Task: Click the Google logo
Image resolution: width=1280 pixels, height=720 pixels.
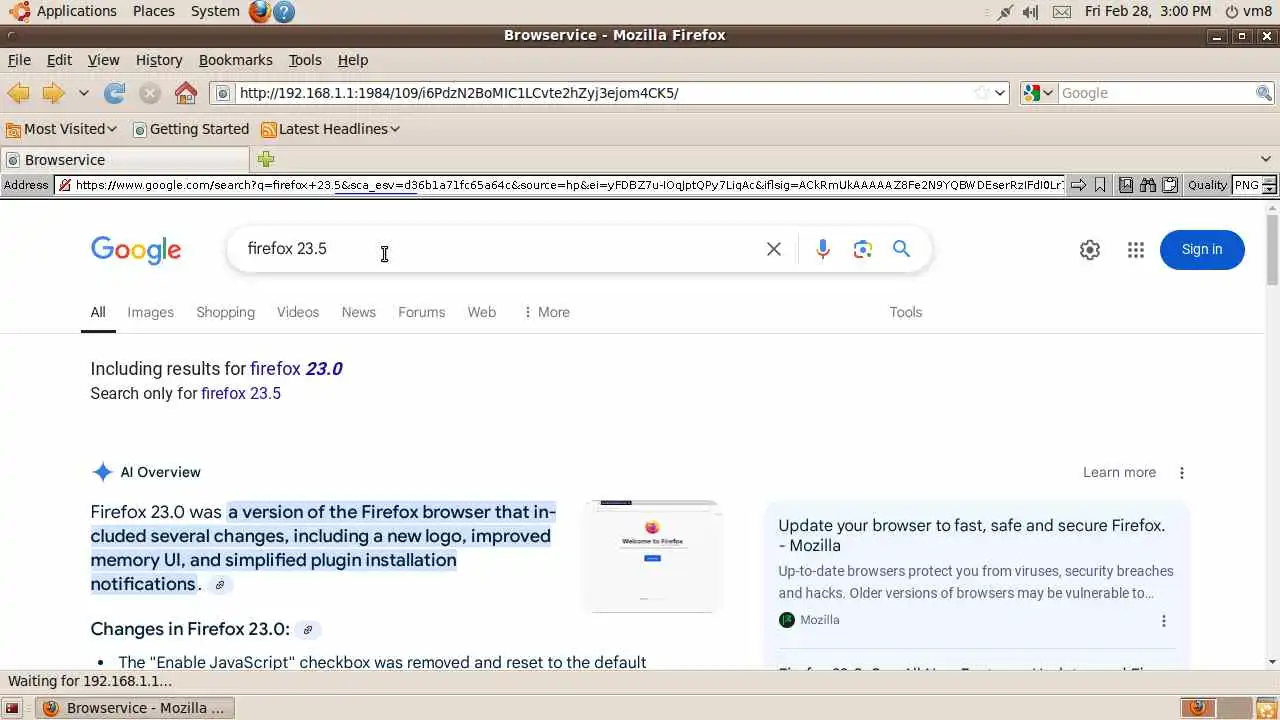Action: point(136,250)
